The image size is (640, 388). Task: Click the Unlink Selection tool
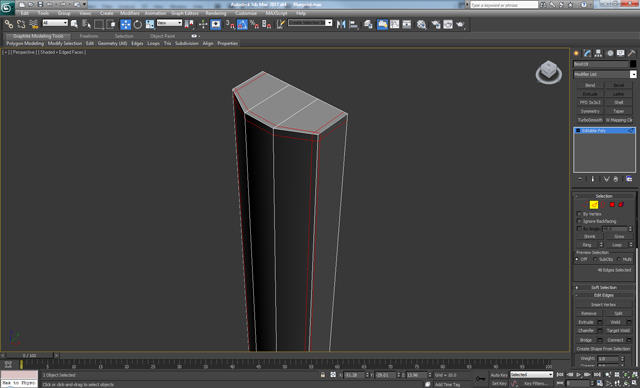point(21,24)
